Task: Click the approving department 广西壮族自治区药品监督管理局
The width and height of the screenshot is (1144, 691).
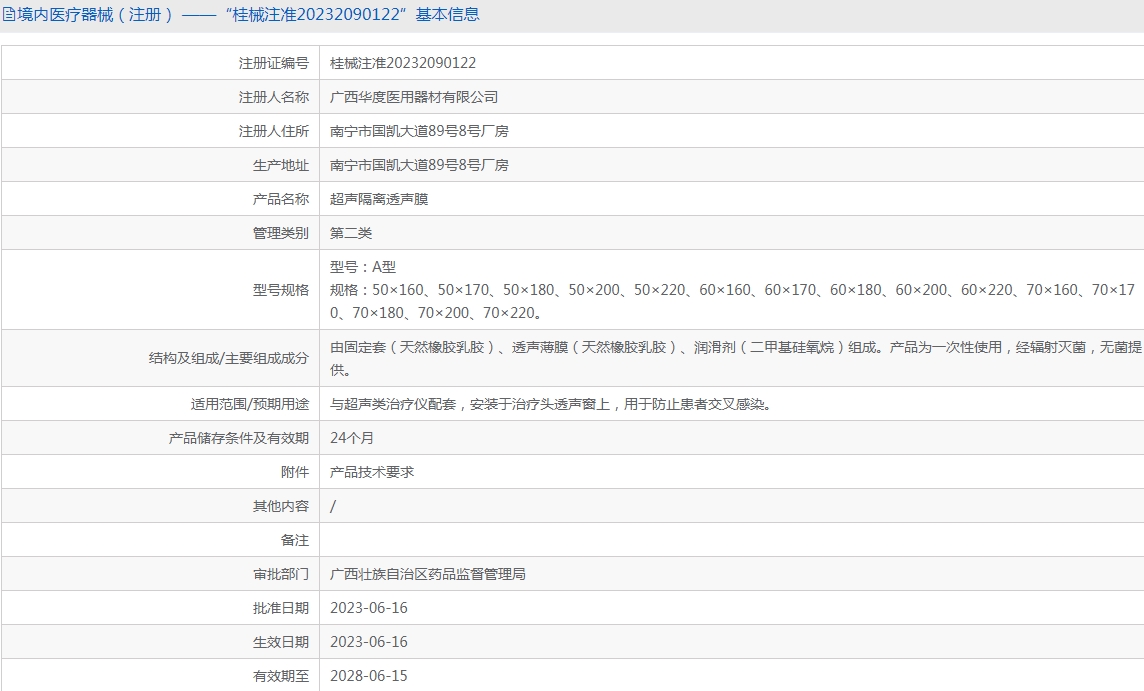Action: pyautogui.click(x=428, y=574)
